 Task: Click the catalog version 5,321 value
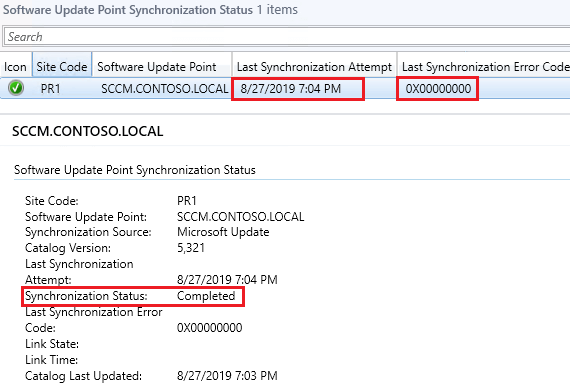(191, 248)
